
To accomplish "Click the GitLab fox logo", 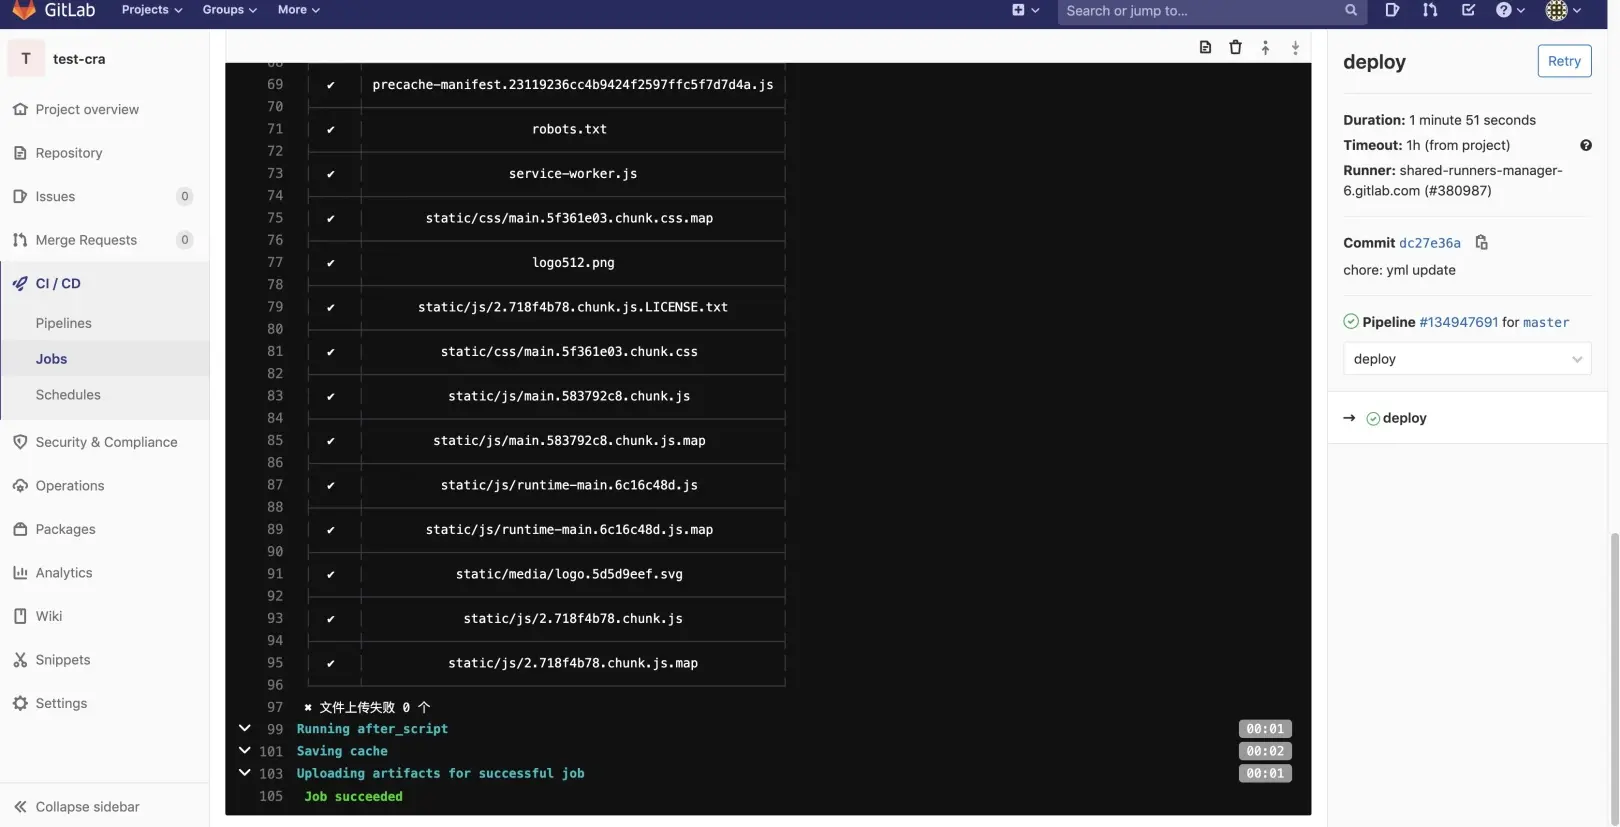I will [x=24, y=10].
